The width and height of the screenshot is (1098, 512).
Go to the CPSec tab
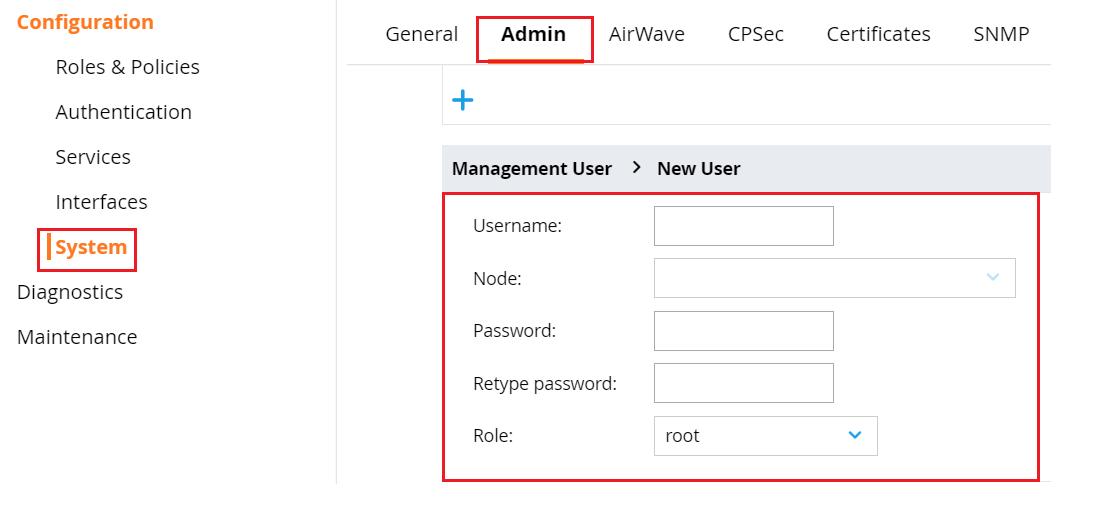coord(756,34)
